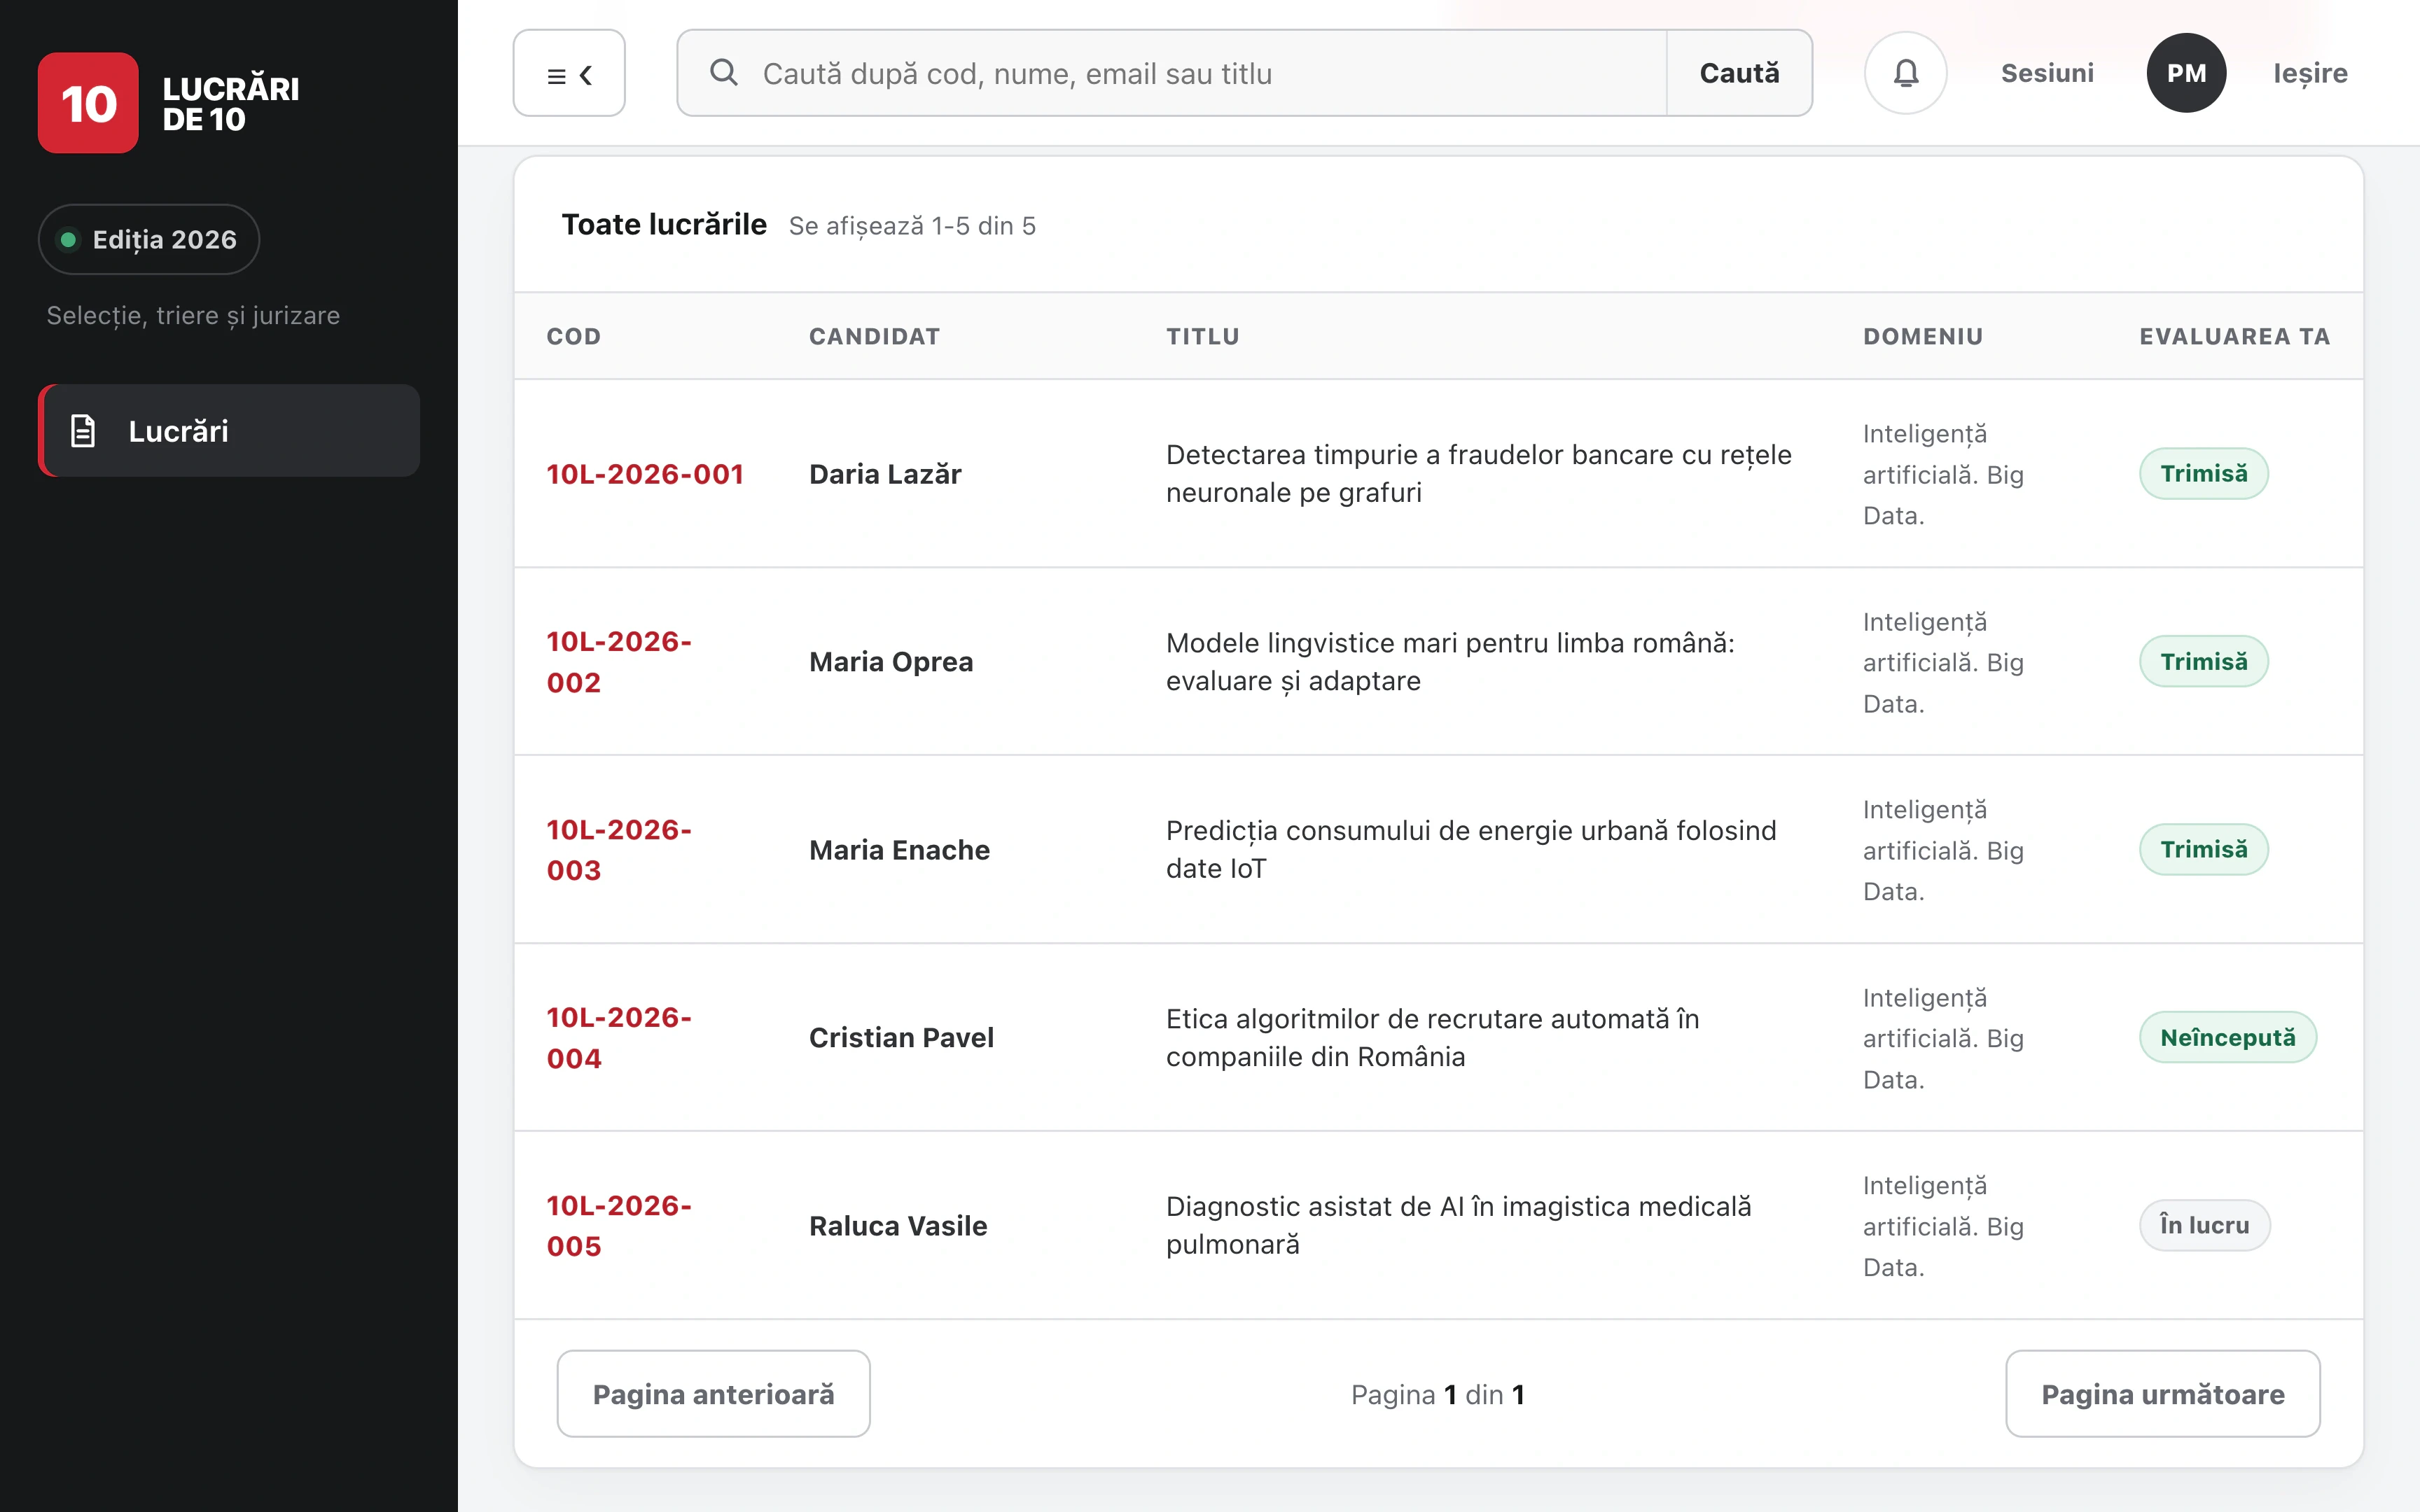
Task: Click the title Diagnostic asistat de AI
Action: coord(1458,1226)
